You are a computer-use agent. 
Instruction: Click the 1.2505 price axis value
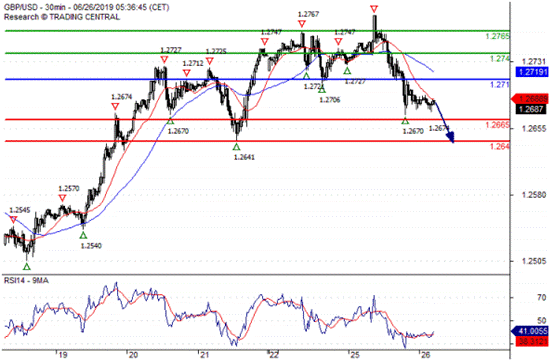pos(534,261)
